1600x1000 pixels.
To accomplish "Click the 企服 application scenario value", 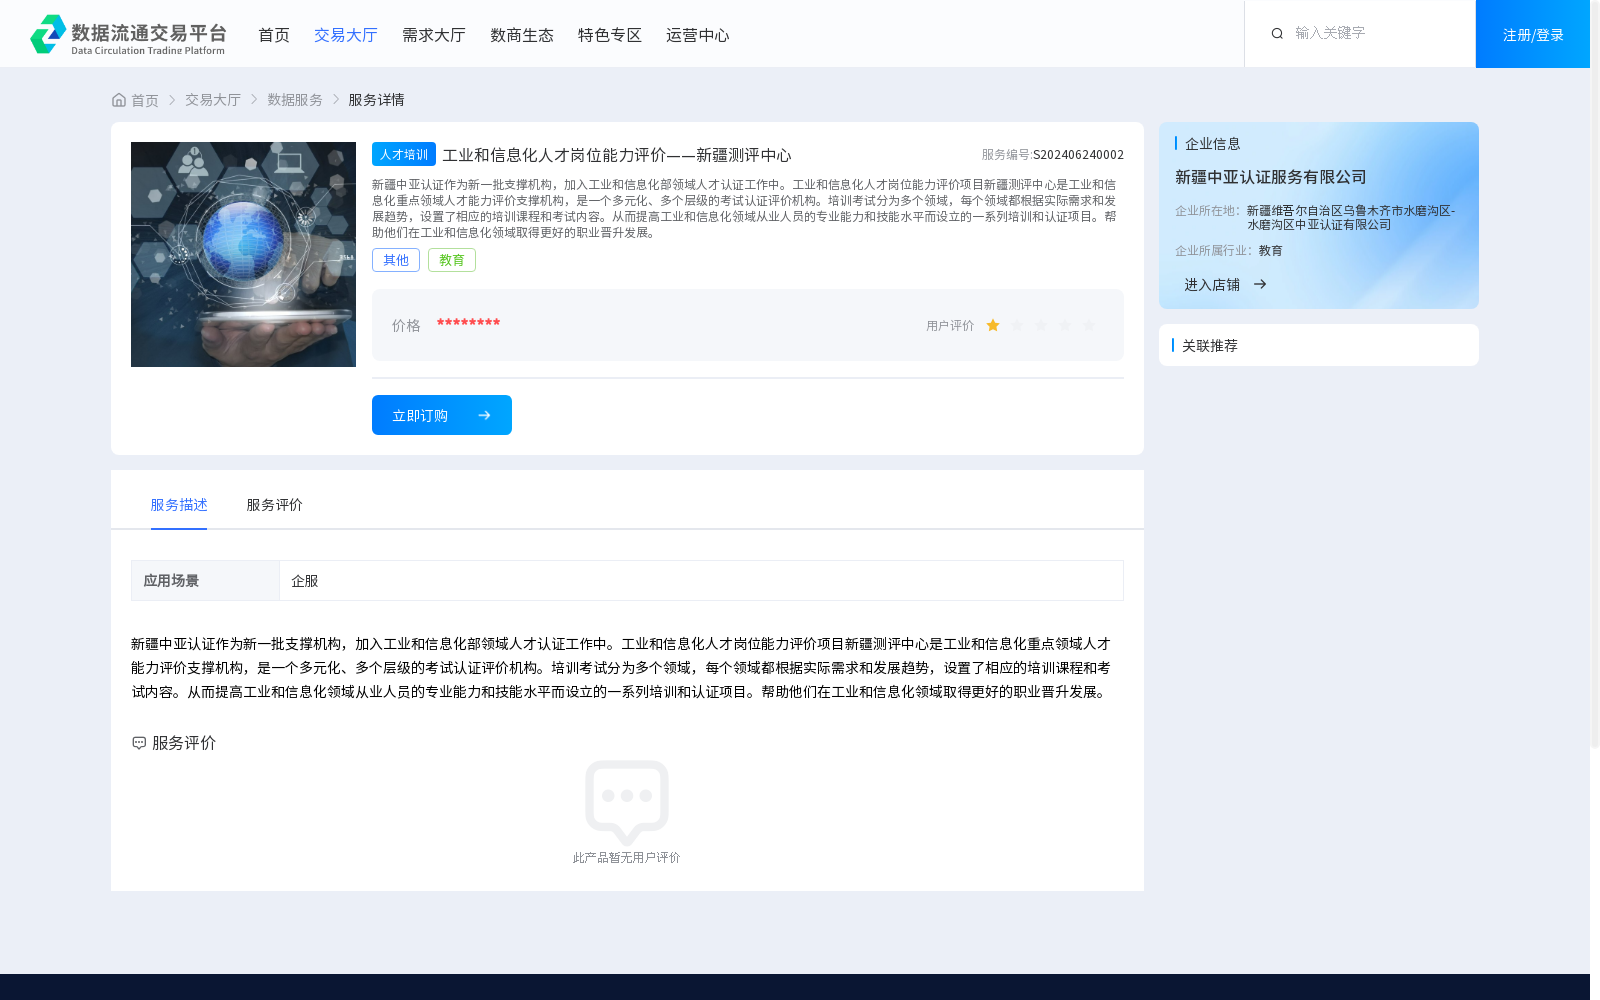I will [x=305, y=581].
